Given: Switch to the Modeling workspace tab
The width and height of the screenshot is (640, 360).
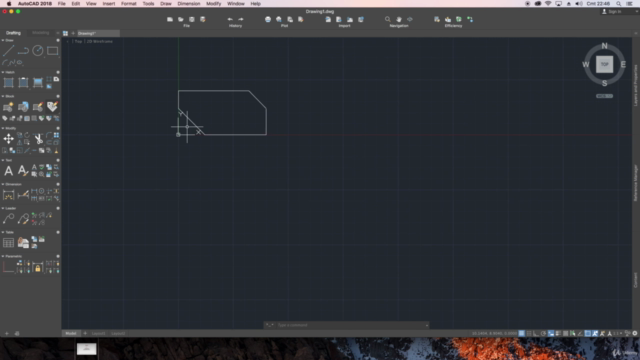Looking at the screenshot, I should click(40, 33).
